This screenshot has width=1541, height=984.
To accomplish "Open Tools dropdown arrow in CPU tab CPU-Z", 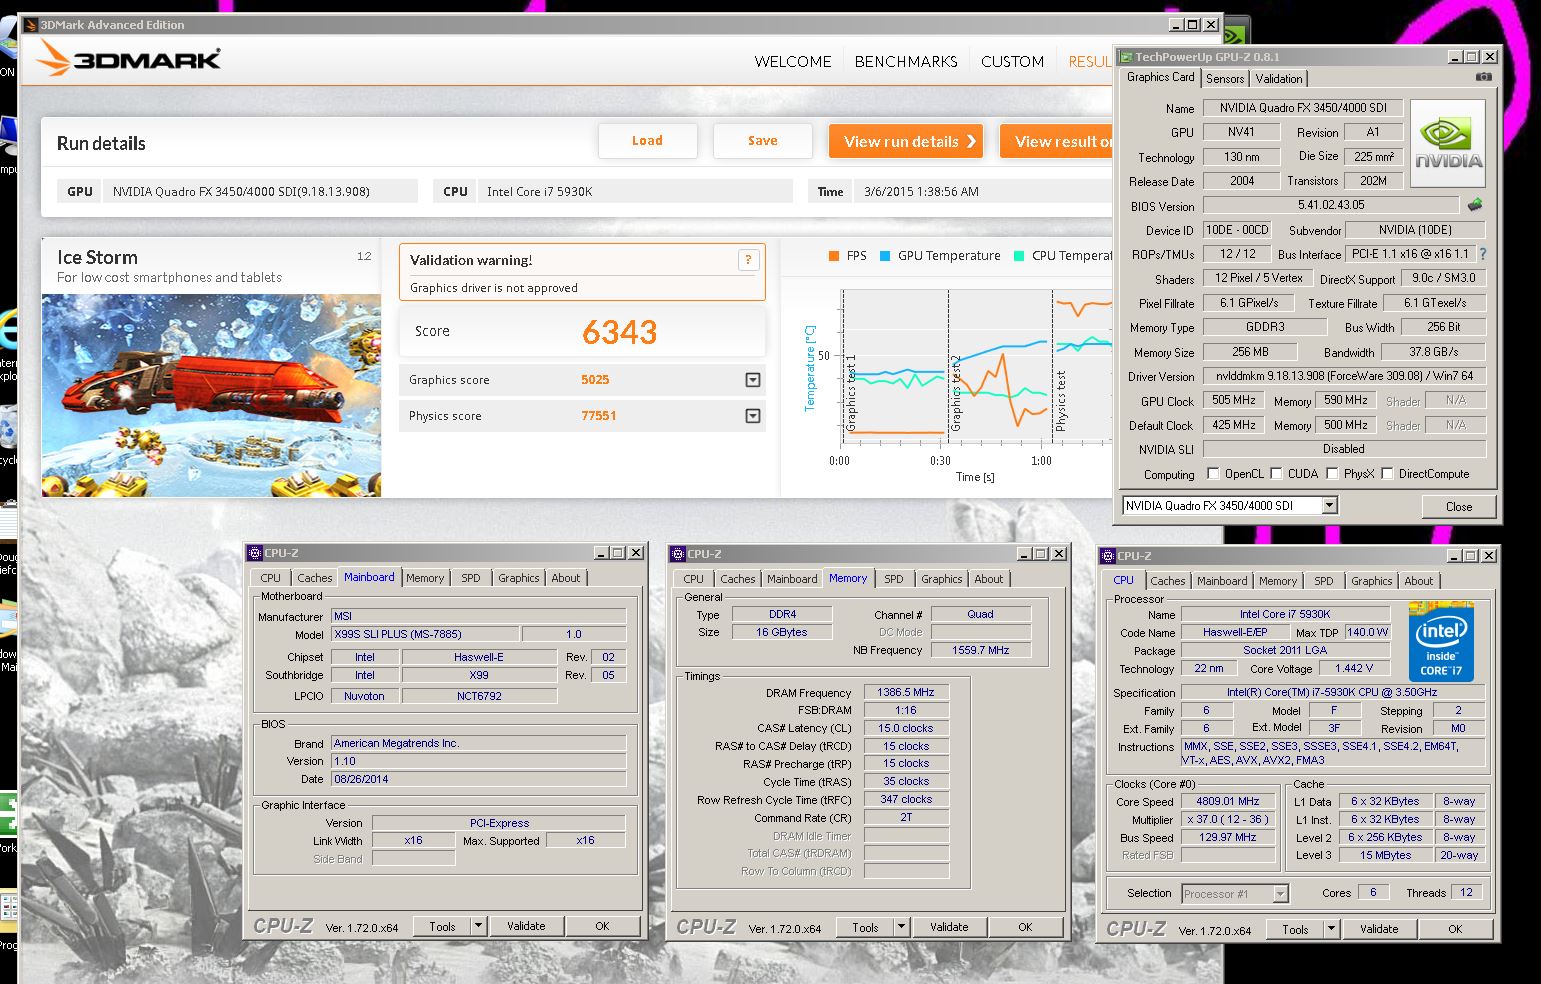I will pyautogui.click(x=1331, y=929).
